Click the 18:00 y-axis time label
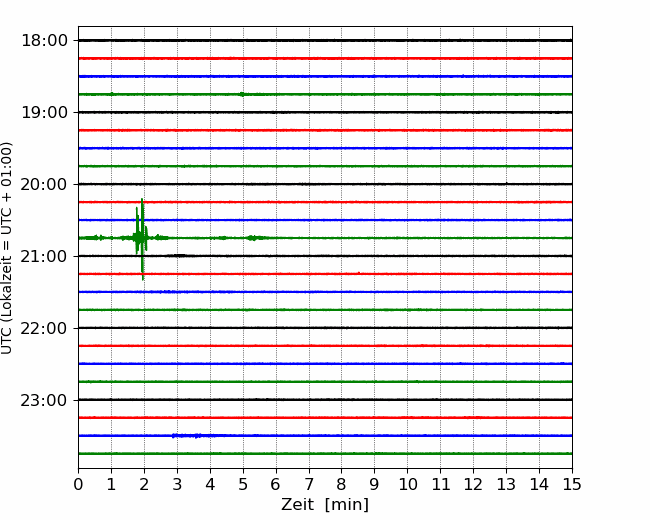This screenshot has width=650, height=520. [x=44, y=41]
